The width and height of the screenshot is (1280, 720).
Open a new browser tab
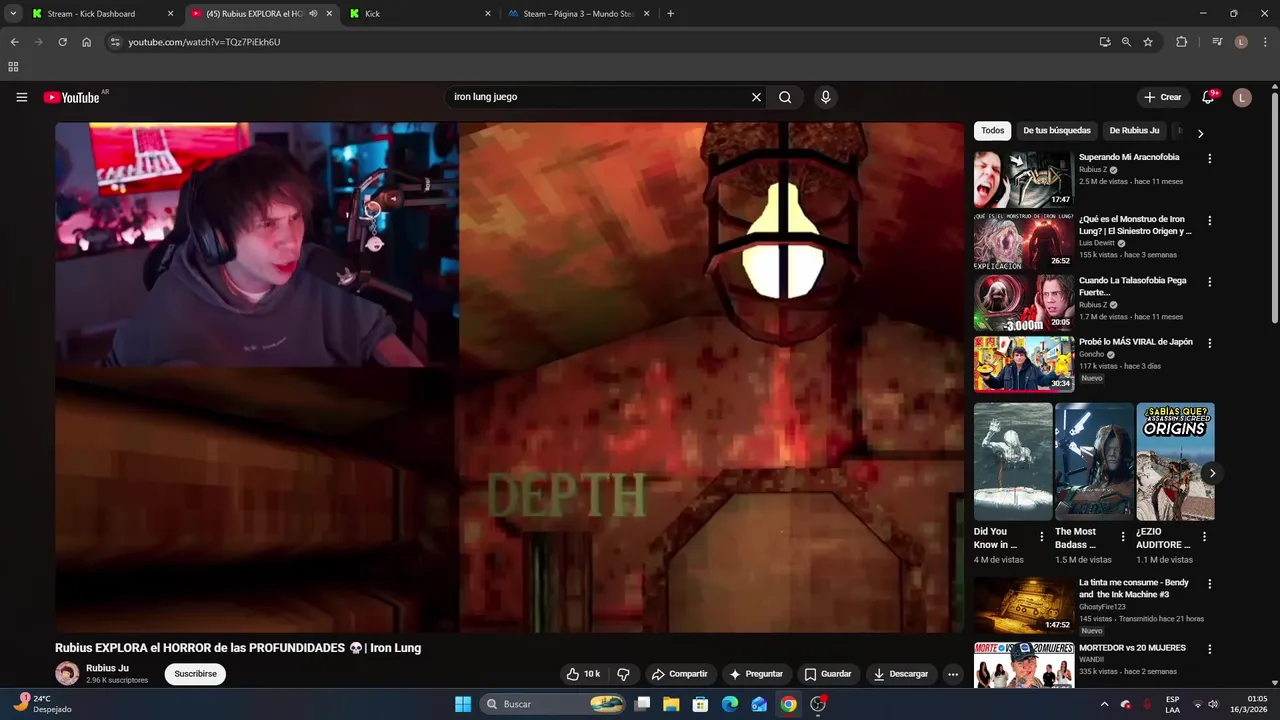click(670, 14)
